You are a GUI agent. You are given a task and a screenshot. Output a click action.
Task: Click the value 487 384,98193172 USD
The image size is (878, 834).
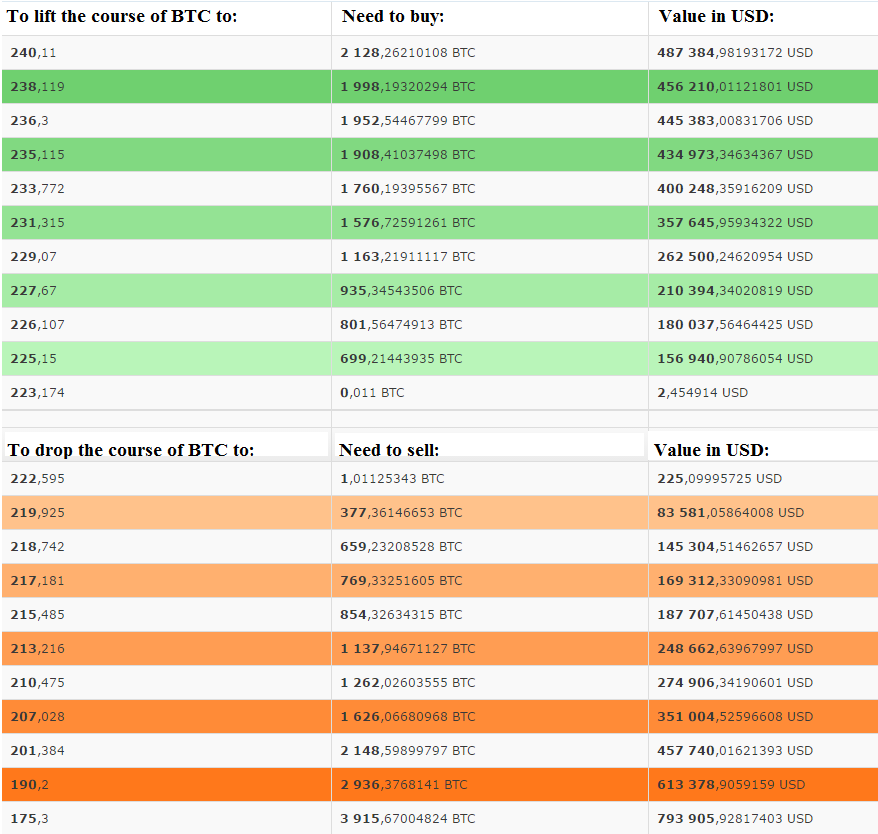pos(735,53)
